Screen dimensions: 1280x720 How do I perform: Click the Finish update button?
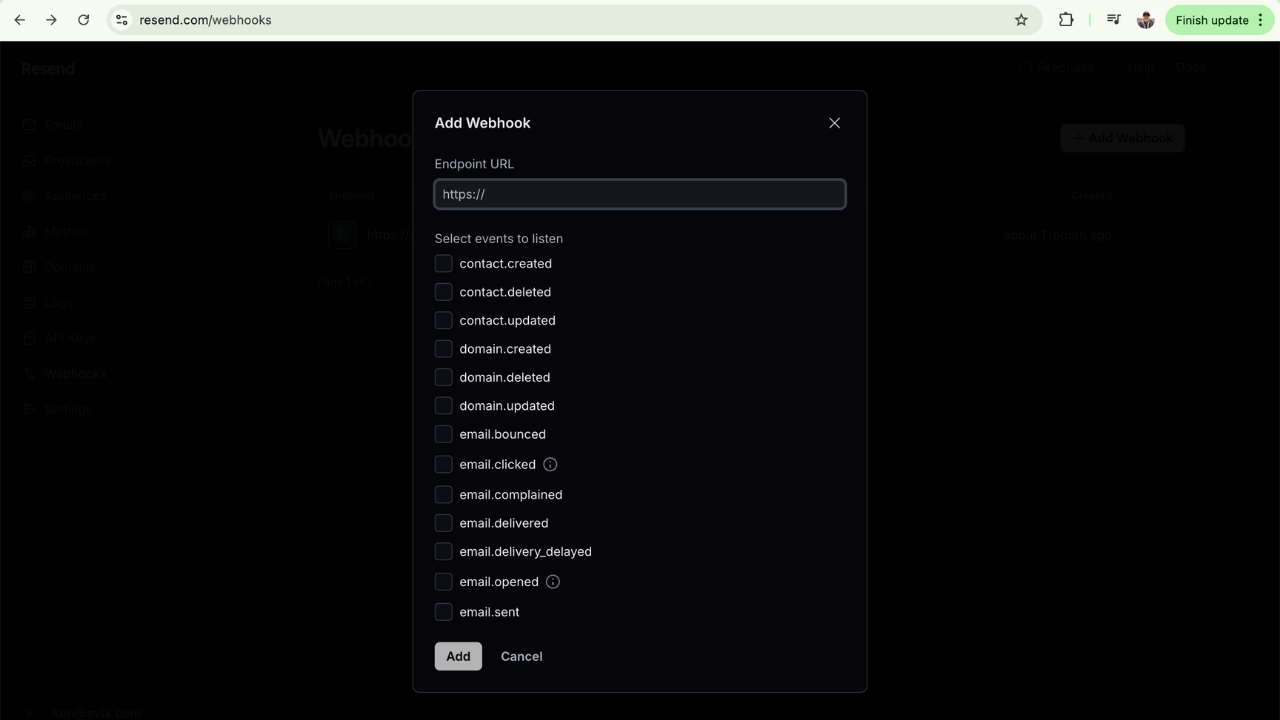click(1211, 20)
